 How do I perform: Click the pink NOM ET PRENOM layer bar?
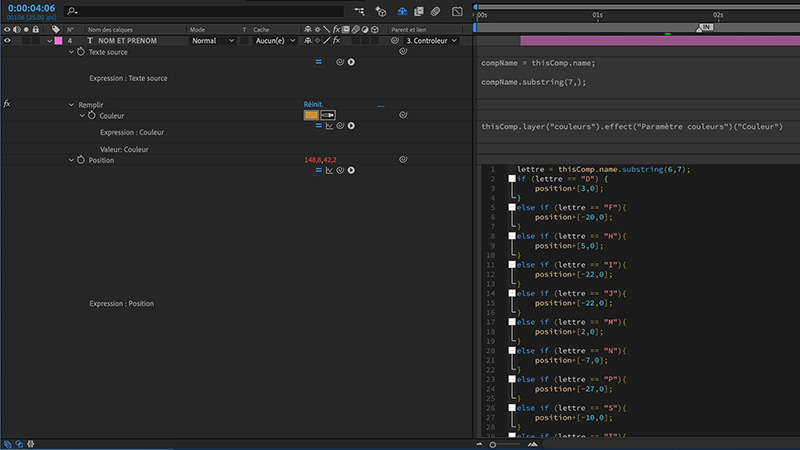[x=660, y=41]
